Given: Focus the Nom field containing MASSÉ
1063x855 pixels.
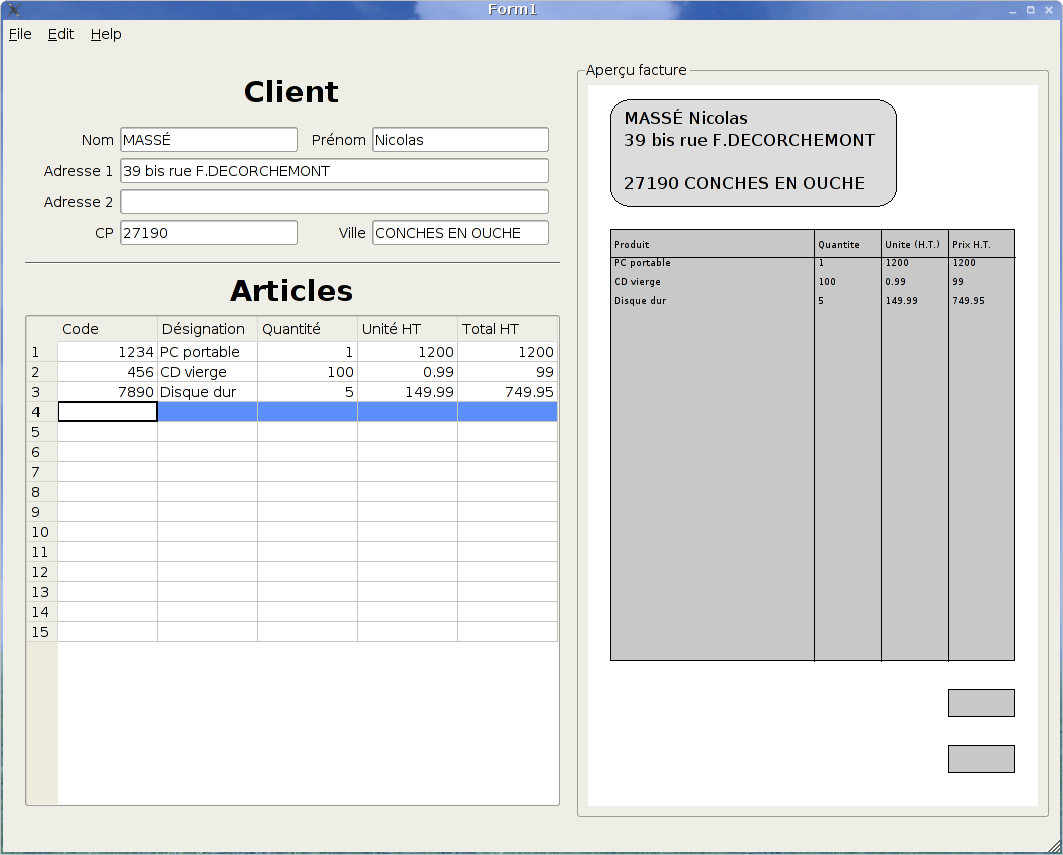Looking at the screenshot, I should click(x=208, y=140).
